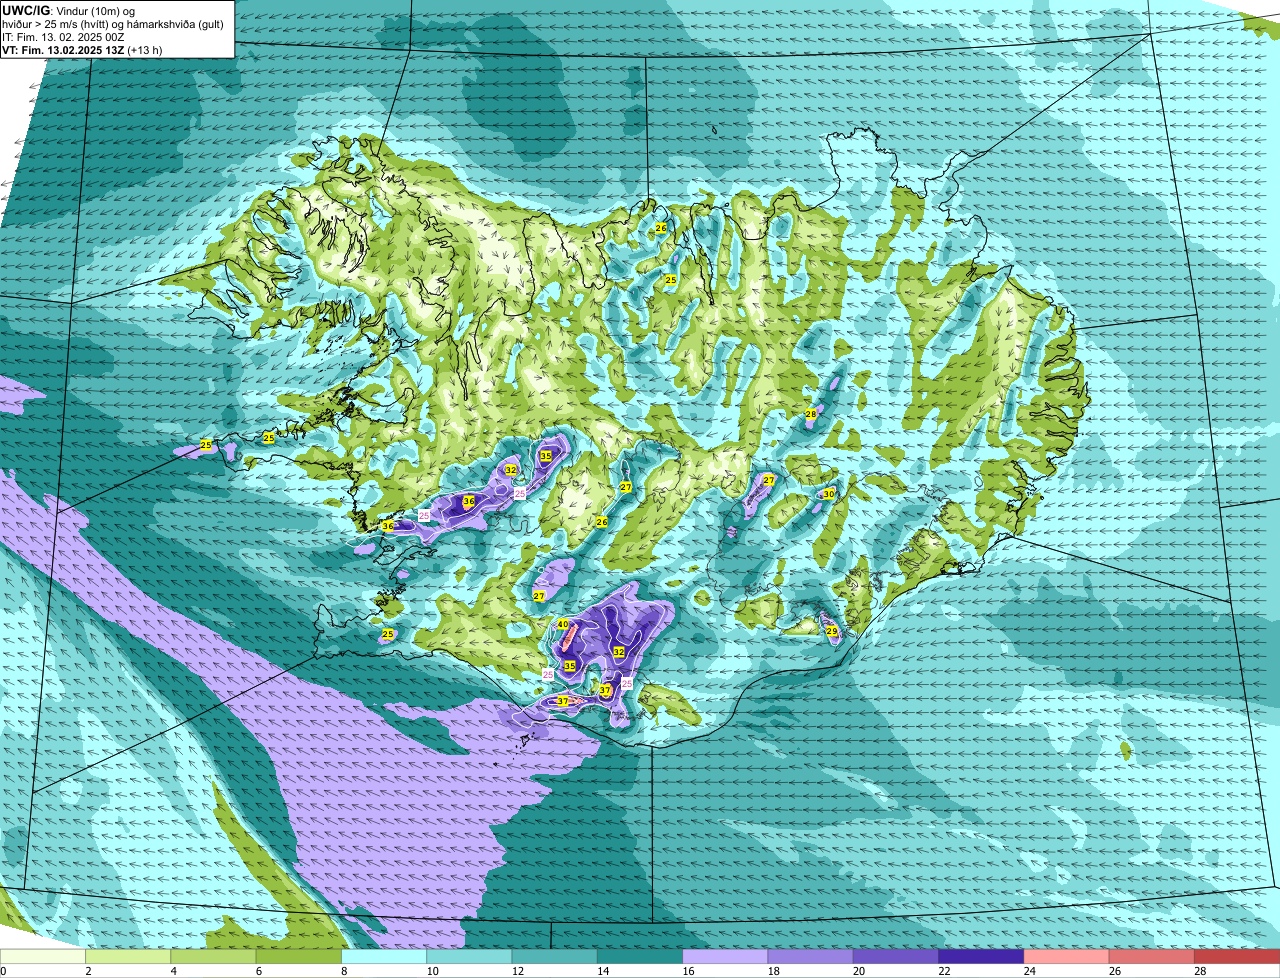Select the red legend swatch above 28 m/s
This screenshot has height=978, width=1280.
point(1237,957)
